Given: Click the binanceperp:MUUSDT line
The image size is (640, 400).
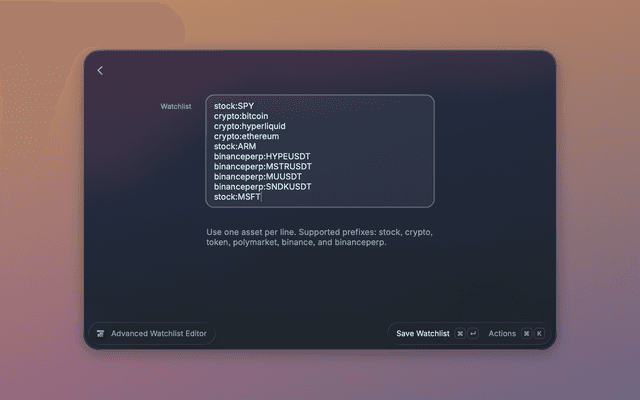Looking at the screenshot, I should 258,177.
